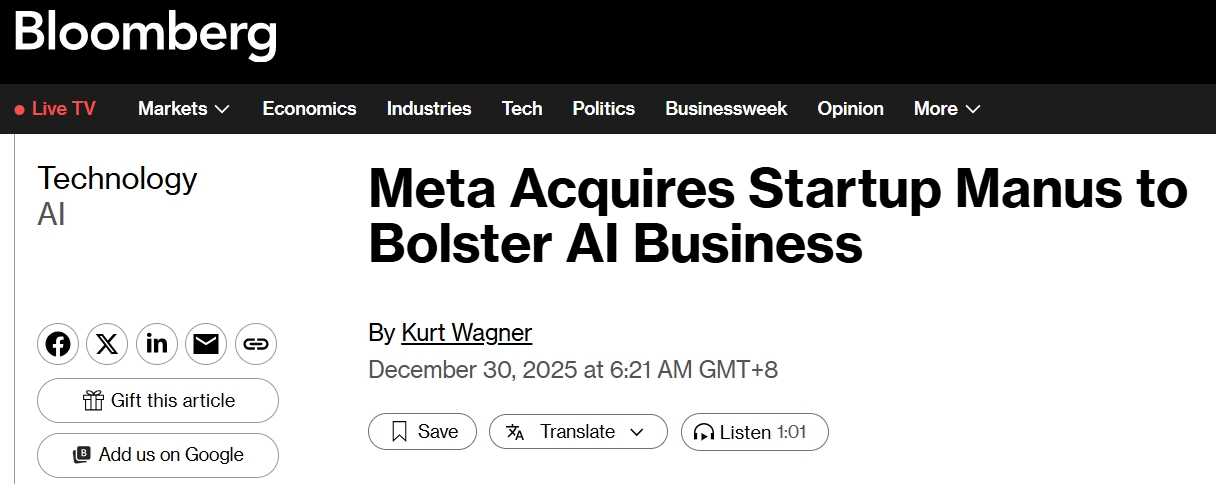1216x484 pixels.
Task: Click the Bloomberg logo
Action: [145, 33]
